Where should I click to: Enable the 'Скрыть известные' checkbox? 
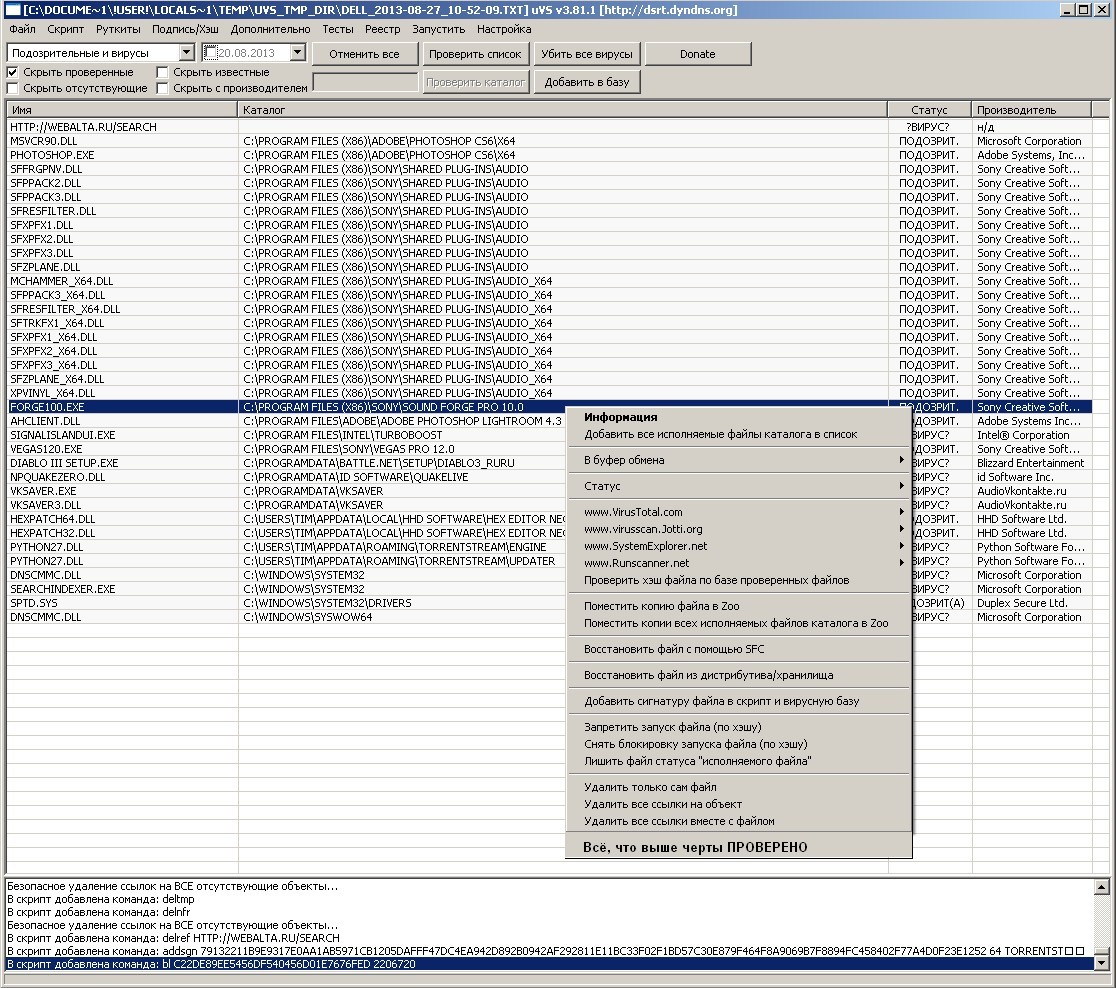pos(163,73)
